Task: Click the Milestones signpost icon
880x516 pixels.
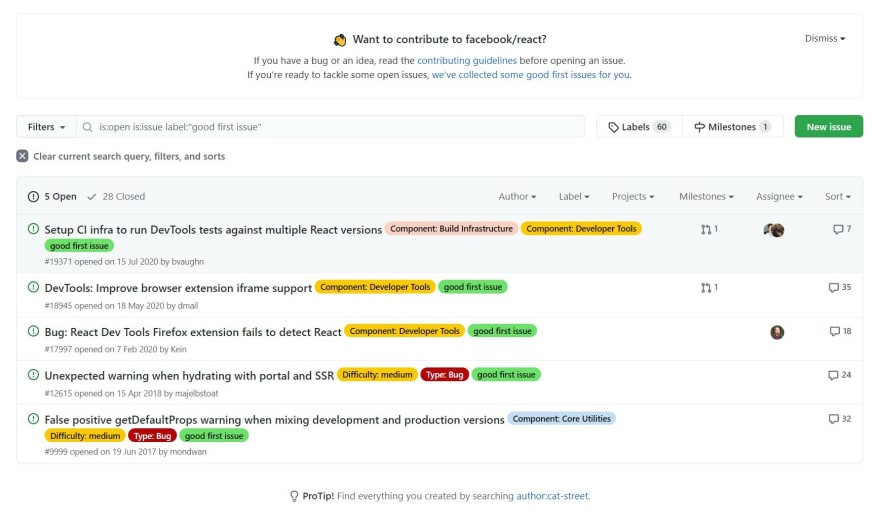Action: pyautogui.click(x=699, y=127)
